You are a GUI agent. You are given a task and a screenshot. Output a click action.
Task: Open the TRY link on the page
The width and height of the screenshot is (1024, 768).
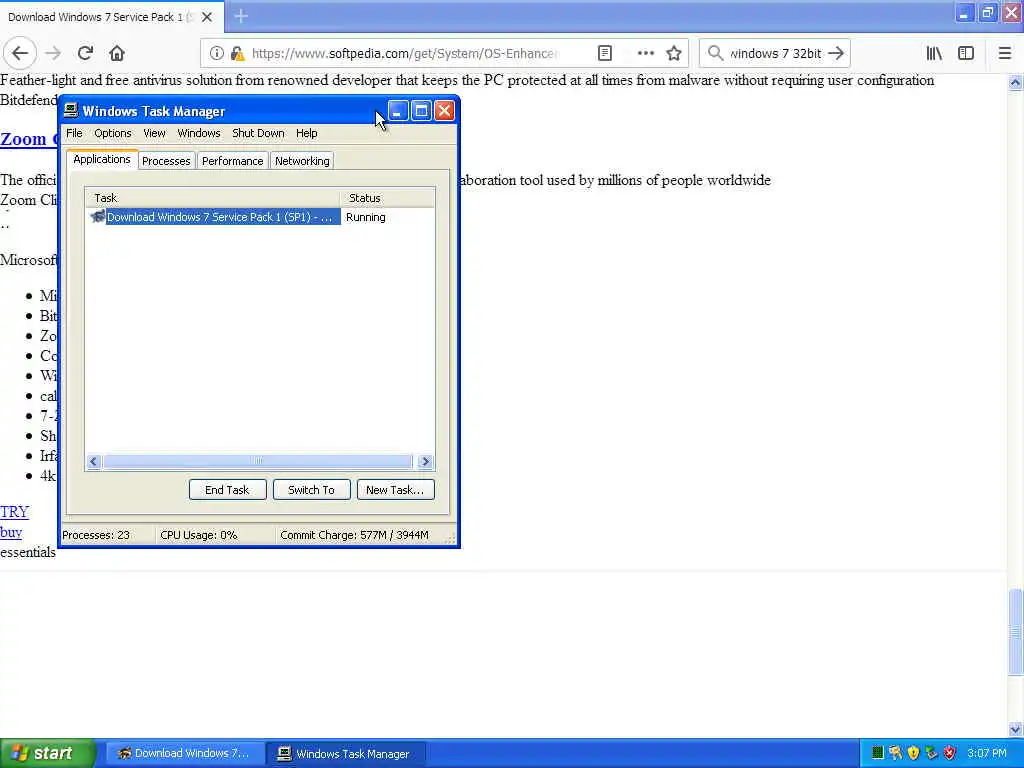click(14, 511)
